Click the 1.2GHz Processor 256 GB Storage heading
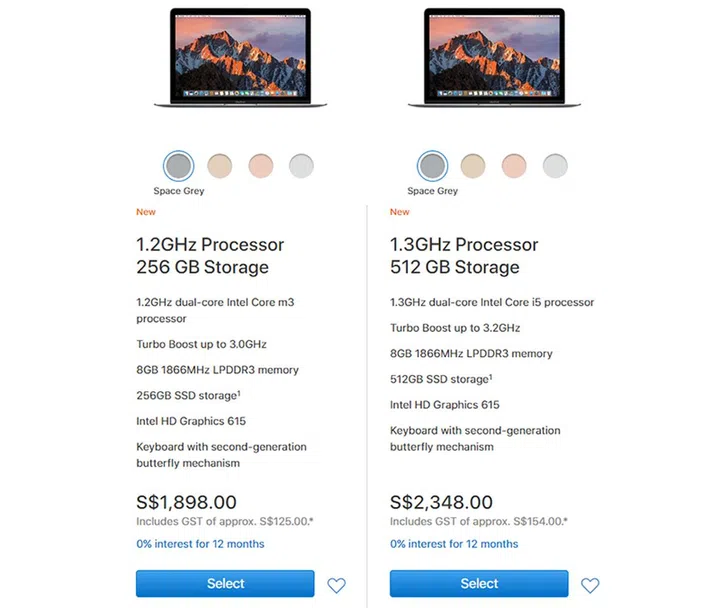Screen dimensions: 720x608 210,256
